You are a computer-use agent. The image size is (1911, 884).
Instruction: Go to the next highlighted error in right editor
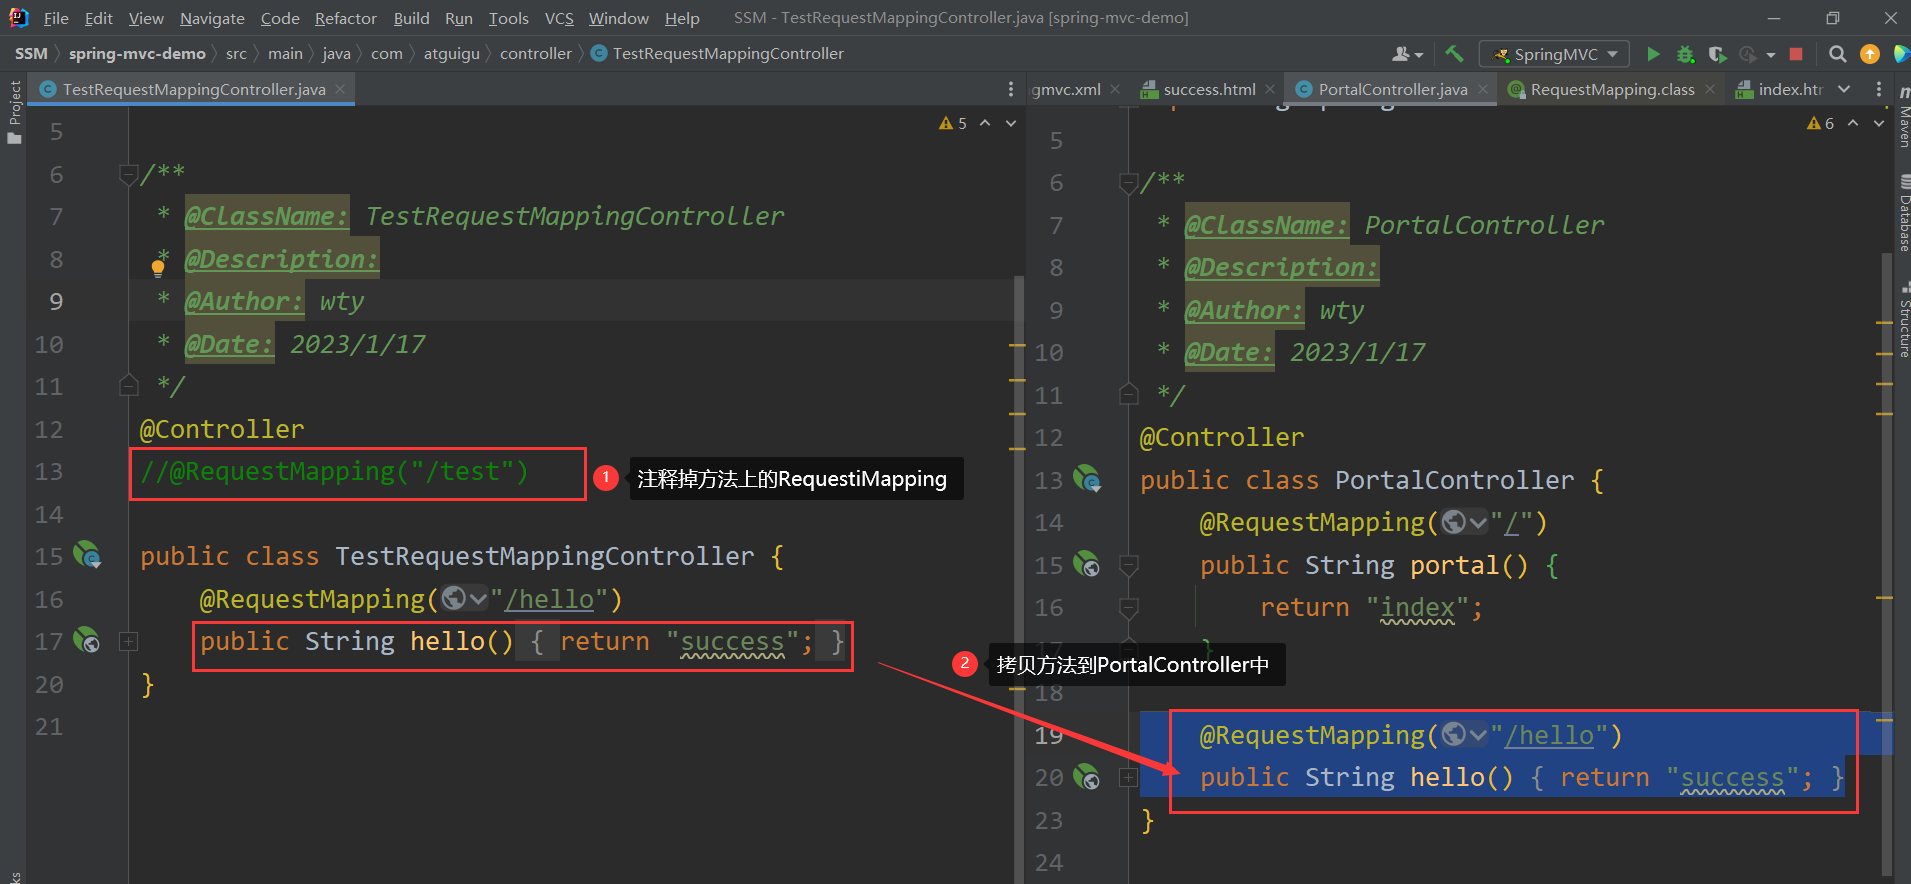[1879, 123]
